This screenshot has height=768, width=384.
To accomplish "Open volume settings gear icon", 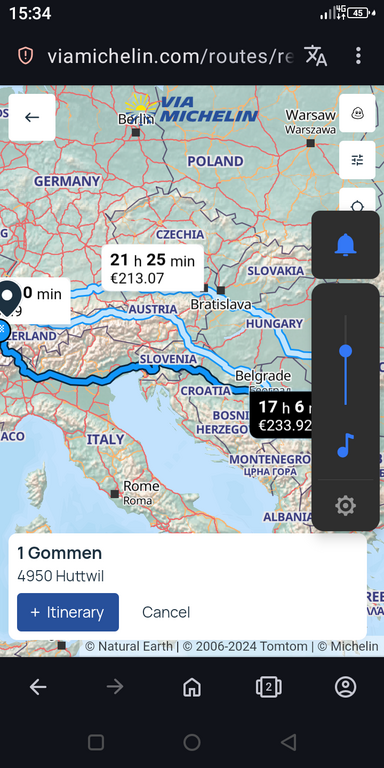I will pyautogui.click(x=345, y=505).
